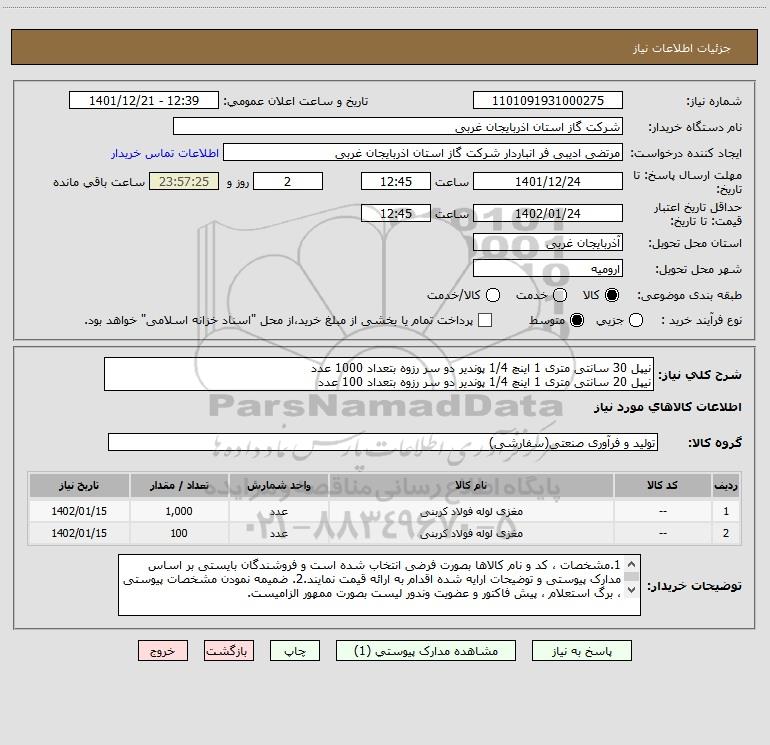The height and width of the screenshot is (745, 770).
Task: Click the نام دستگاه خریدار field
Action: point(398,127)
